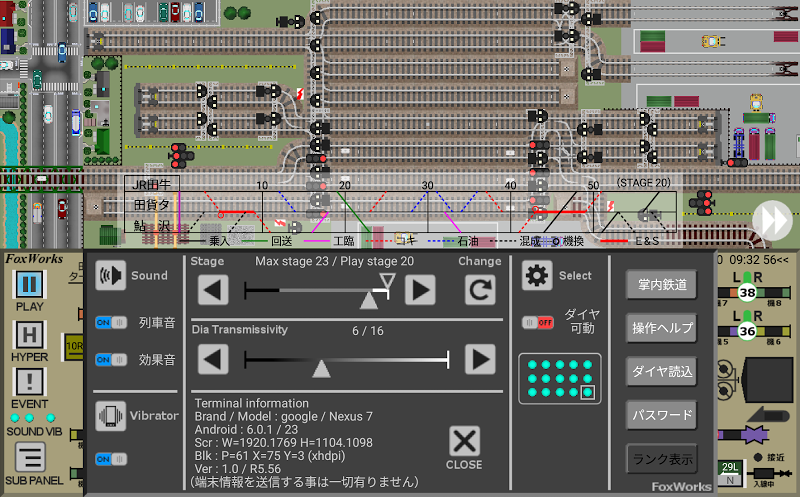Increase stage with right arrow
The image size is (800, 497).
pos(420,290)
